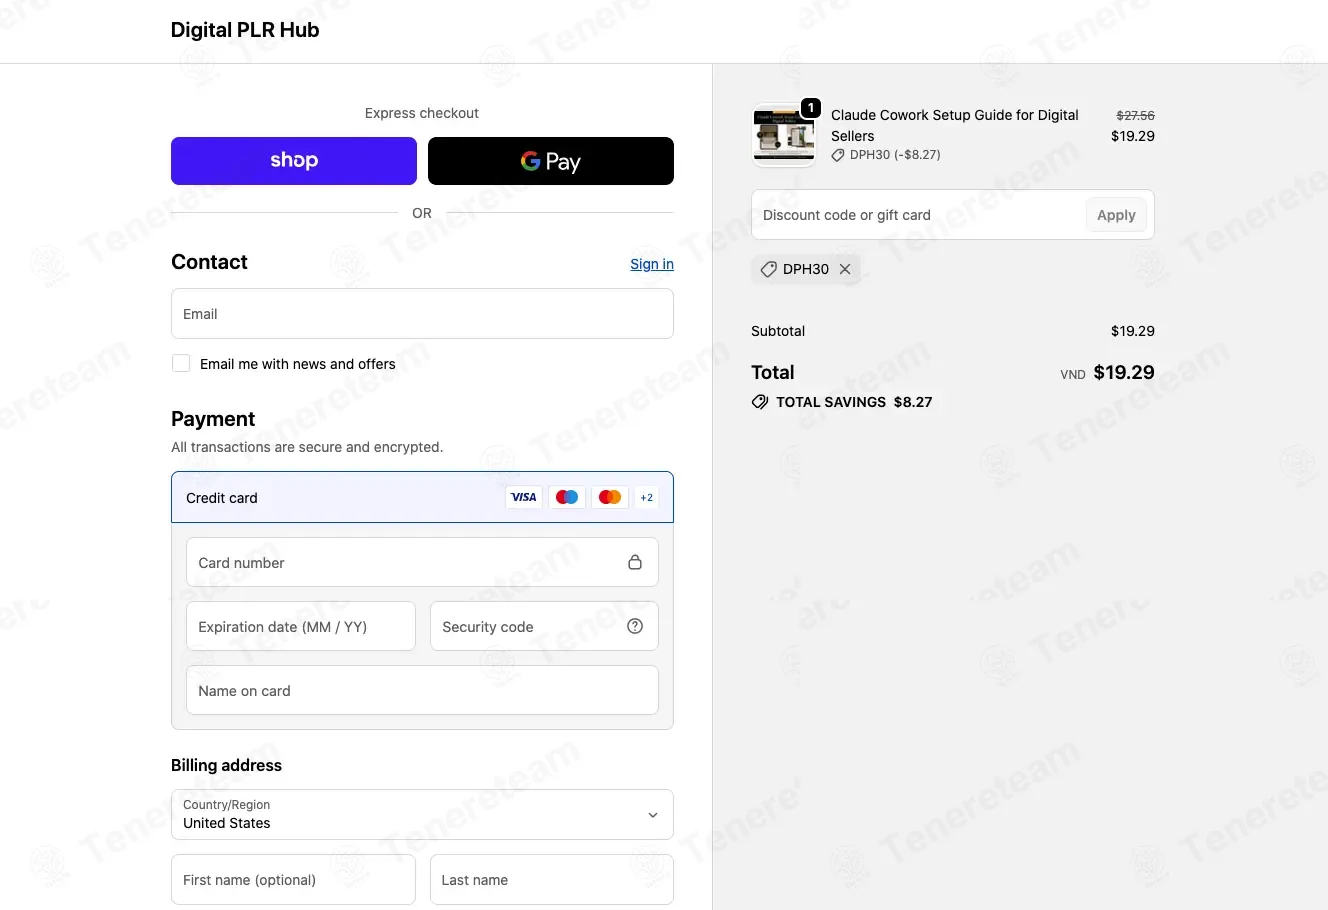Click the Express checkout label
The image size is (1328, 910).
coord(422,113)
